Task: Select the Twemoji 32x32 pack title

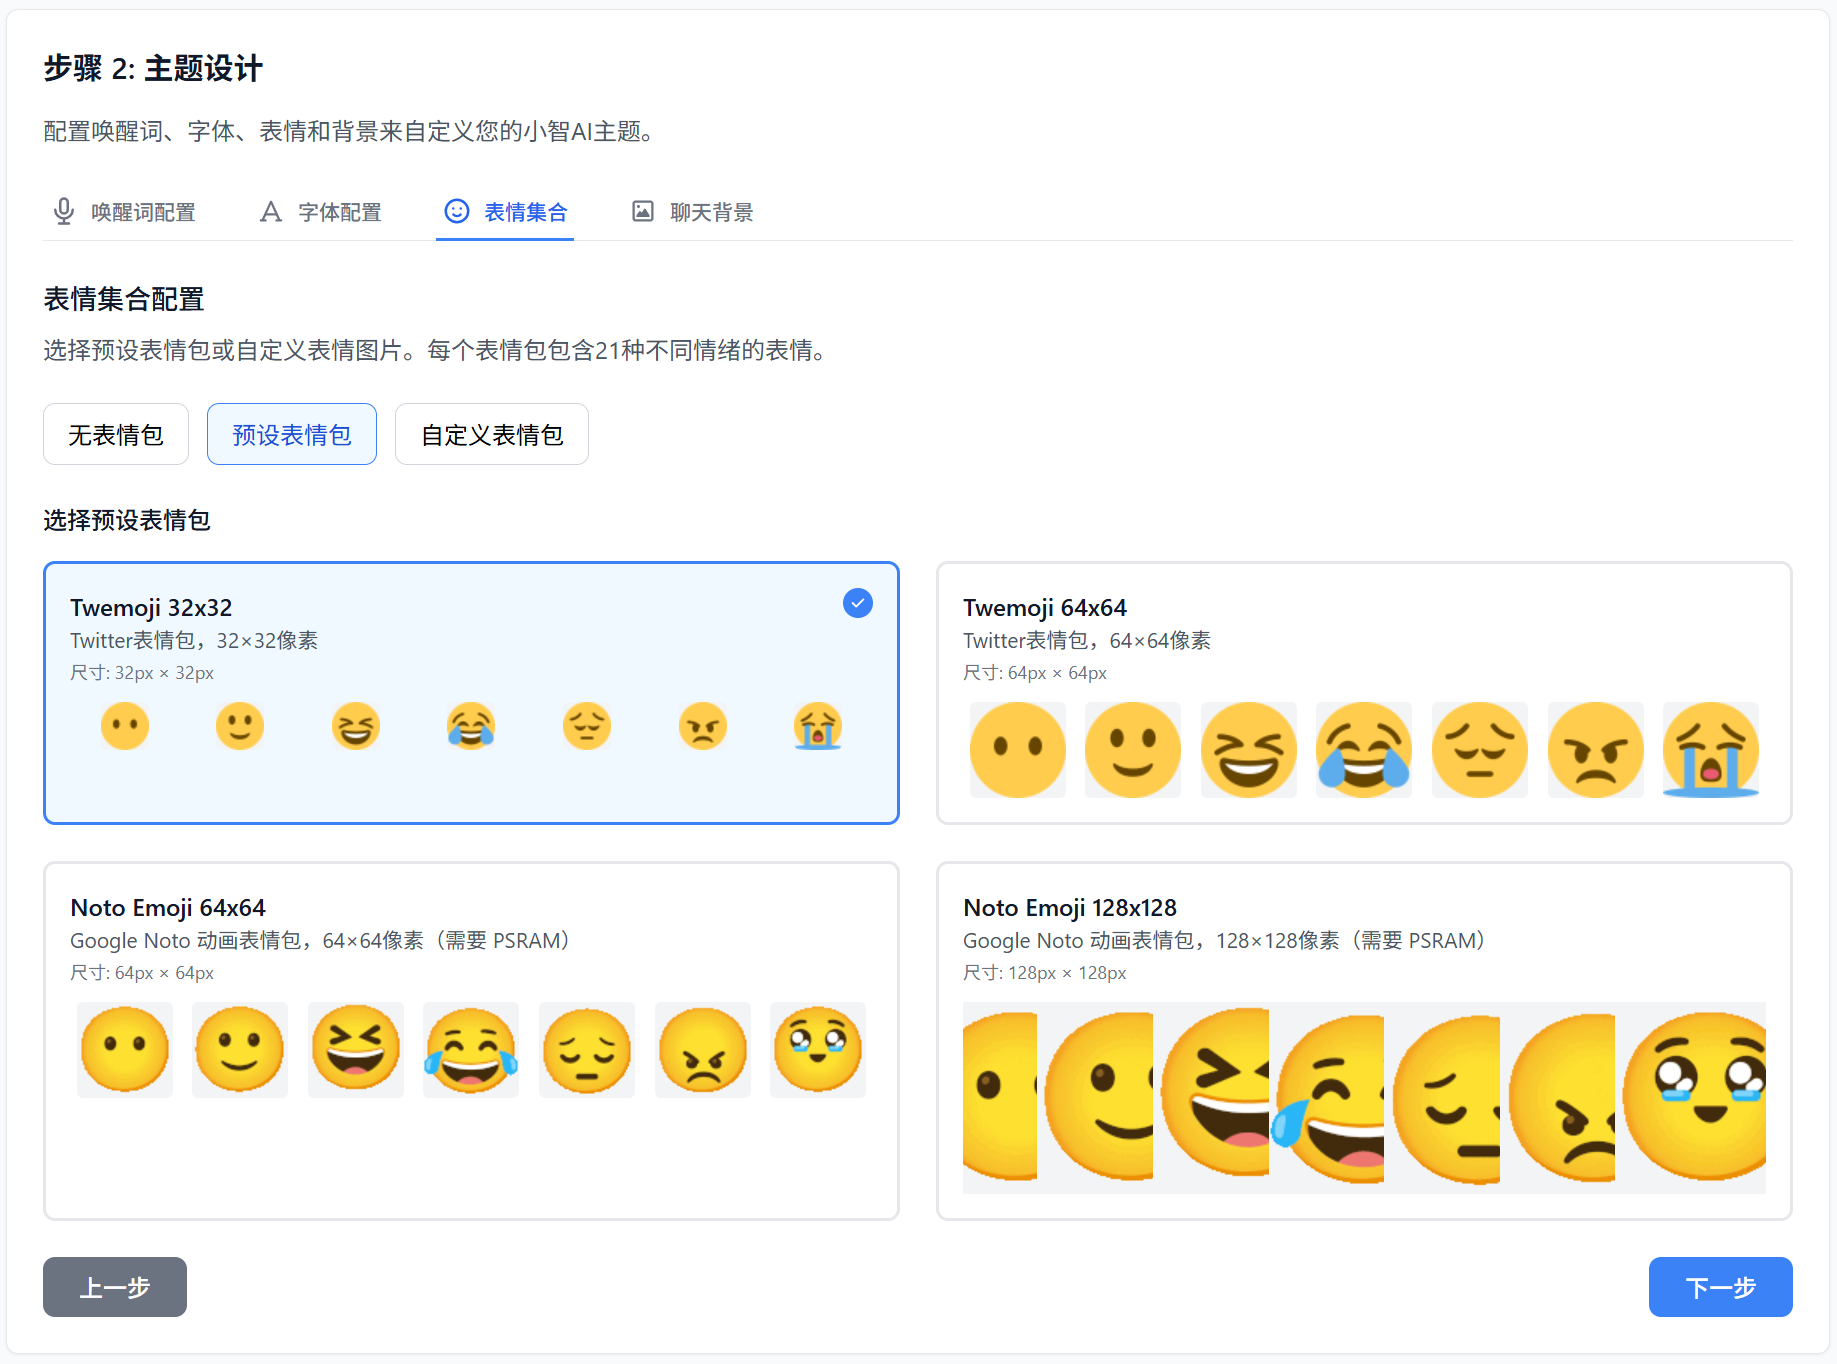Action: (151, 608)
